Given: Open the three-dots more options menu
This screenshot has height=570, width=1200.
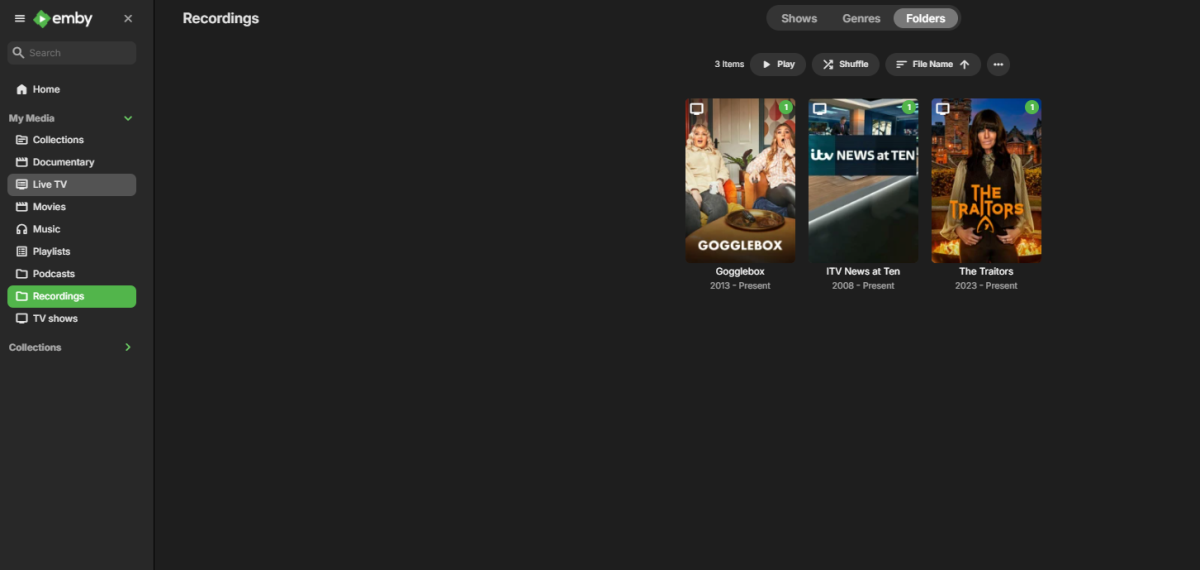Looking at the screenshot, I should (998, 64).
